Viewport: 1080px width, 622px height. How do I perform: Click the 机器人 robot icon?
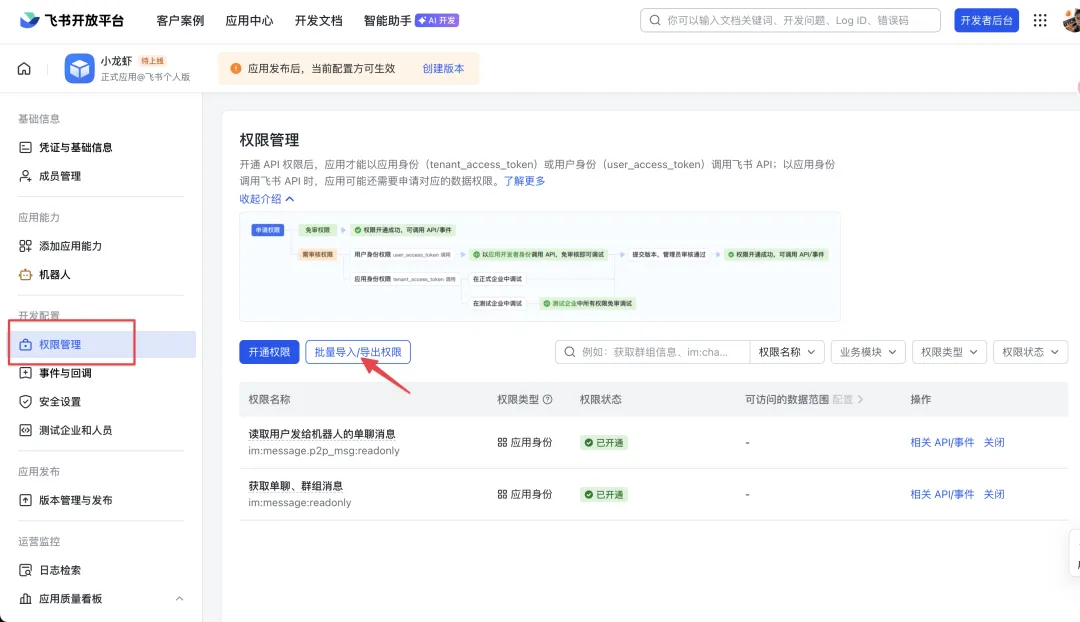coord(25,274)
